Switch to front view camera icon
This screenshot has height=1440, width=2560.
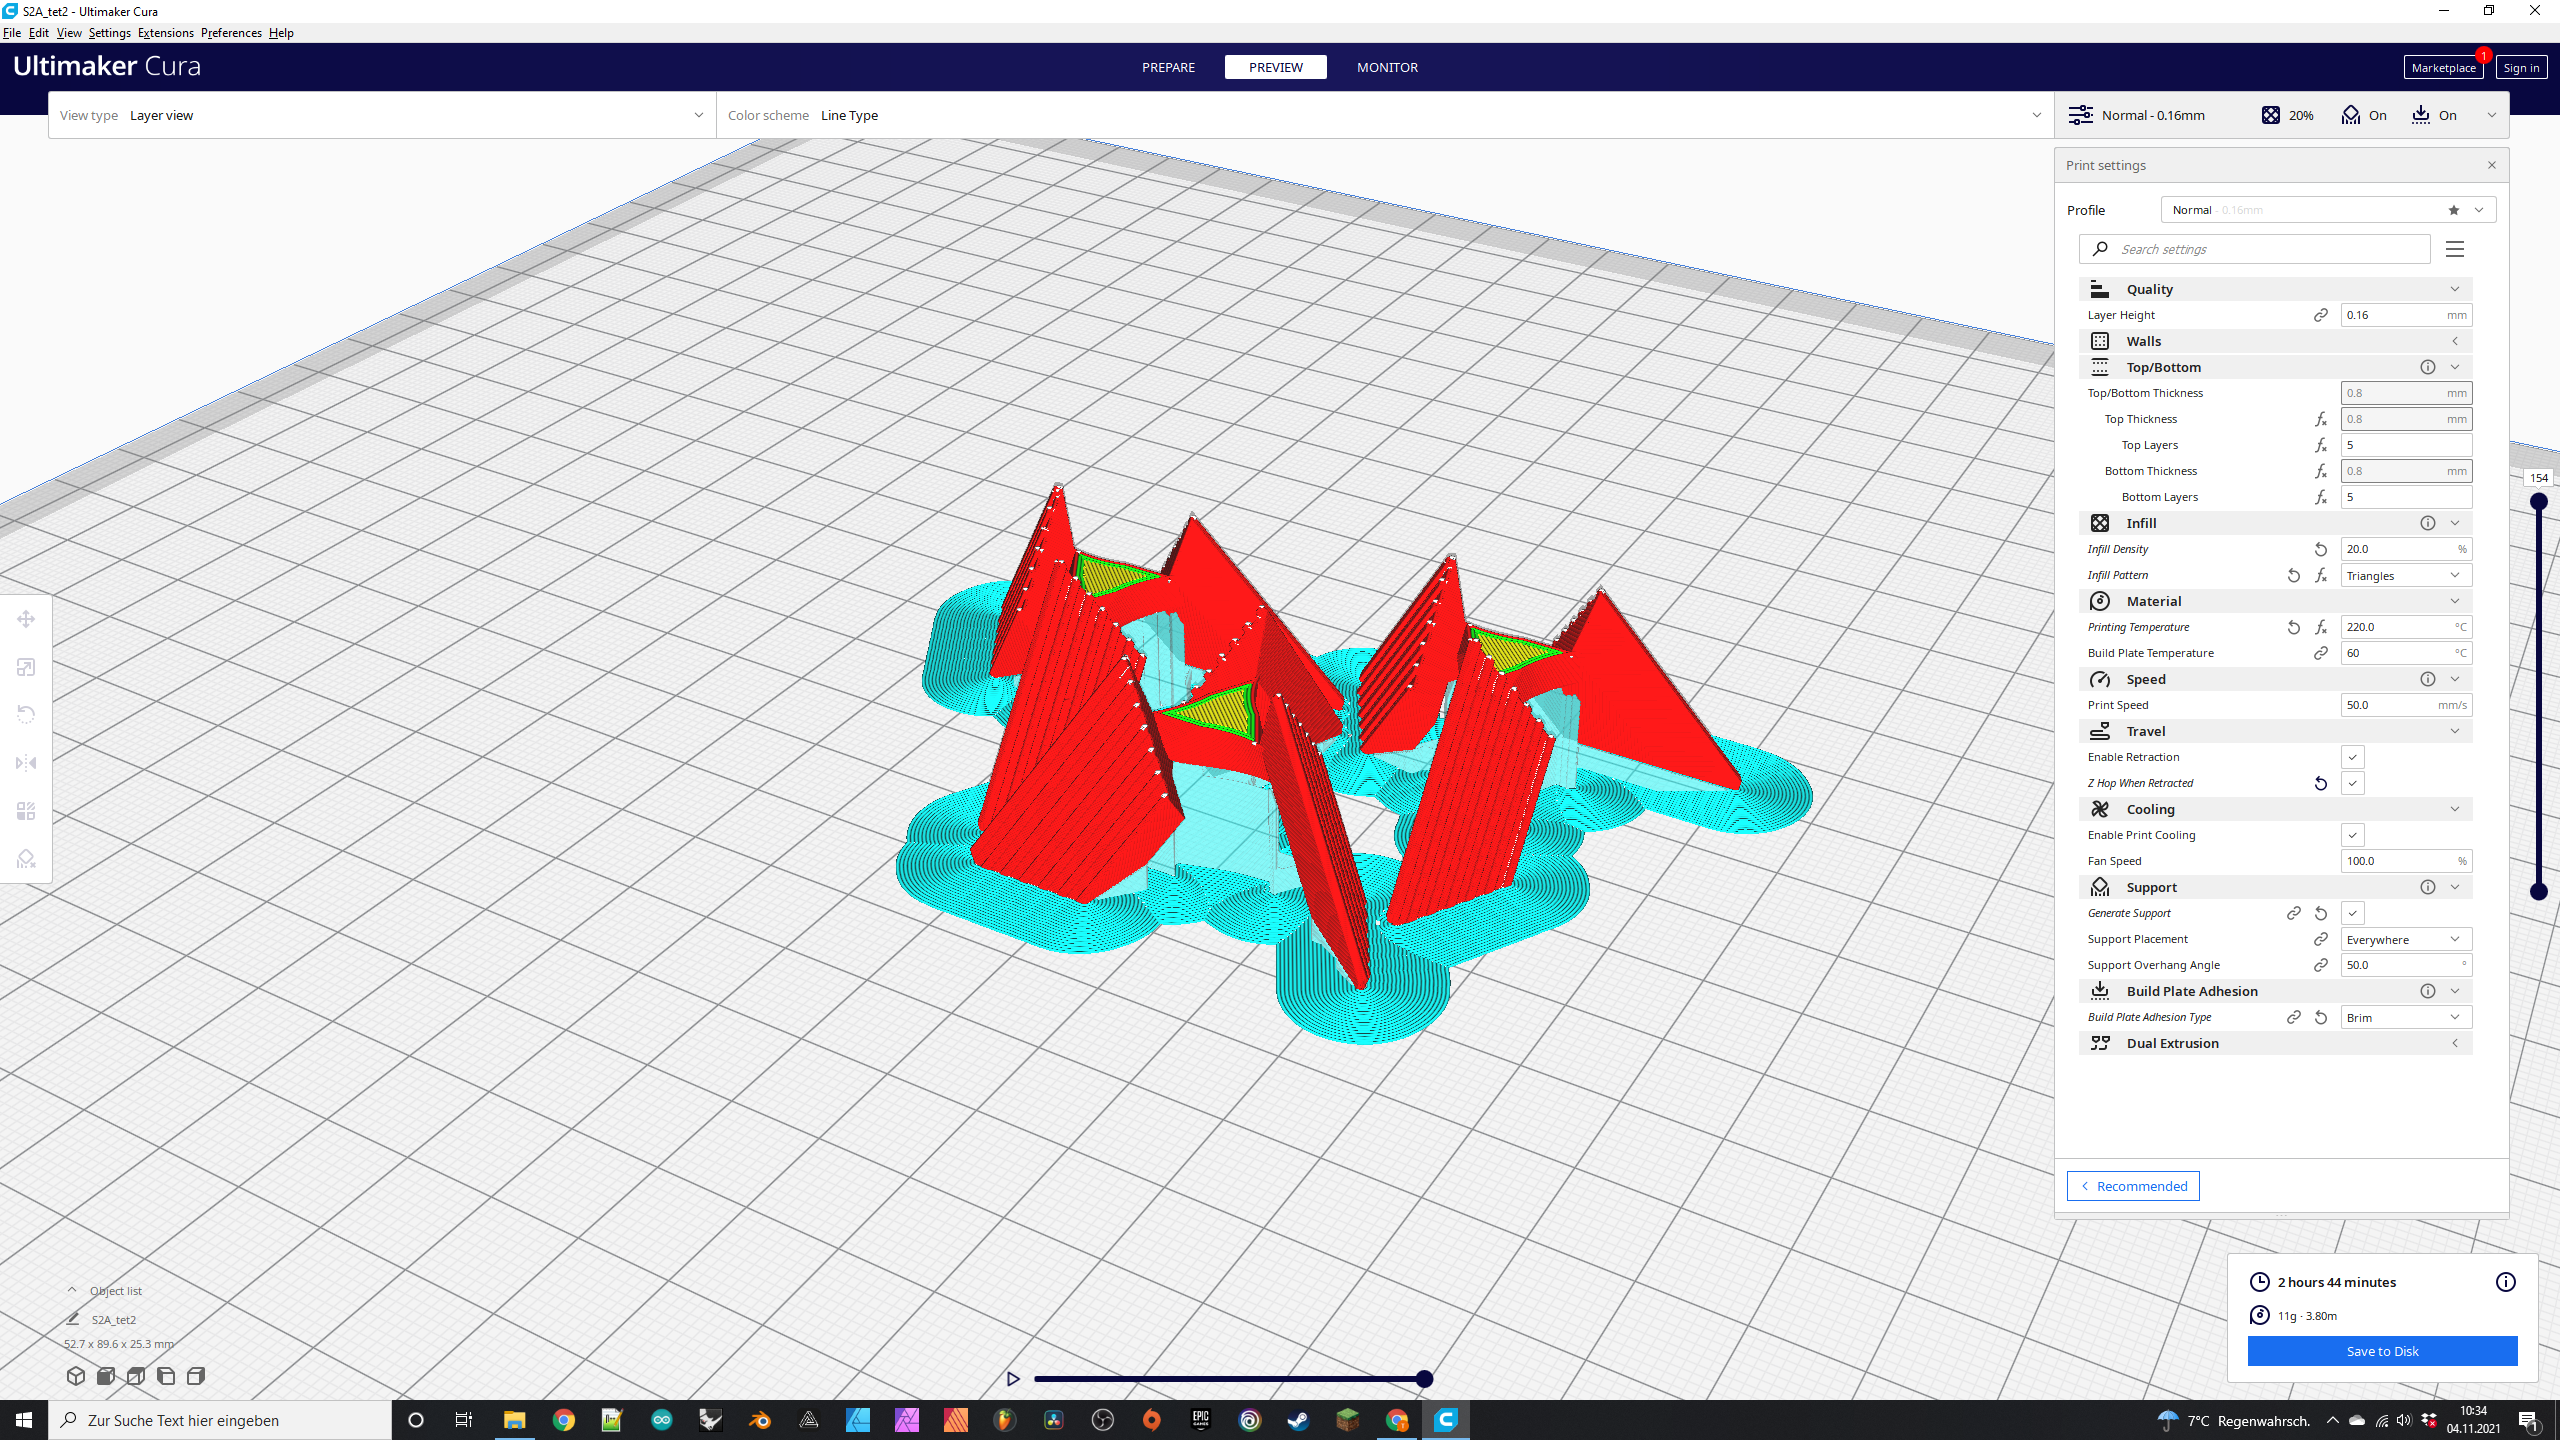[x=106, y=1376]
